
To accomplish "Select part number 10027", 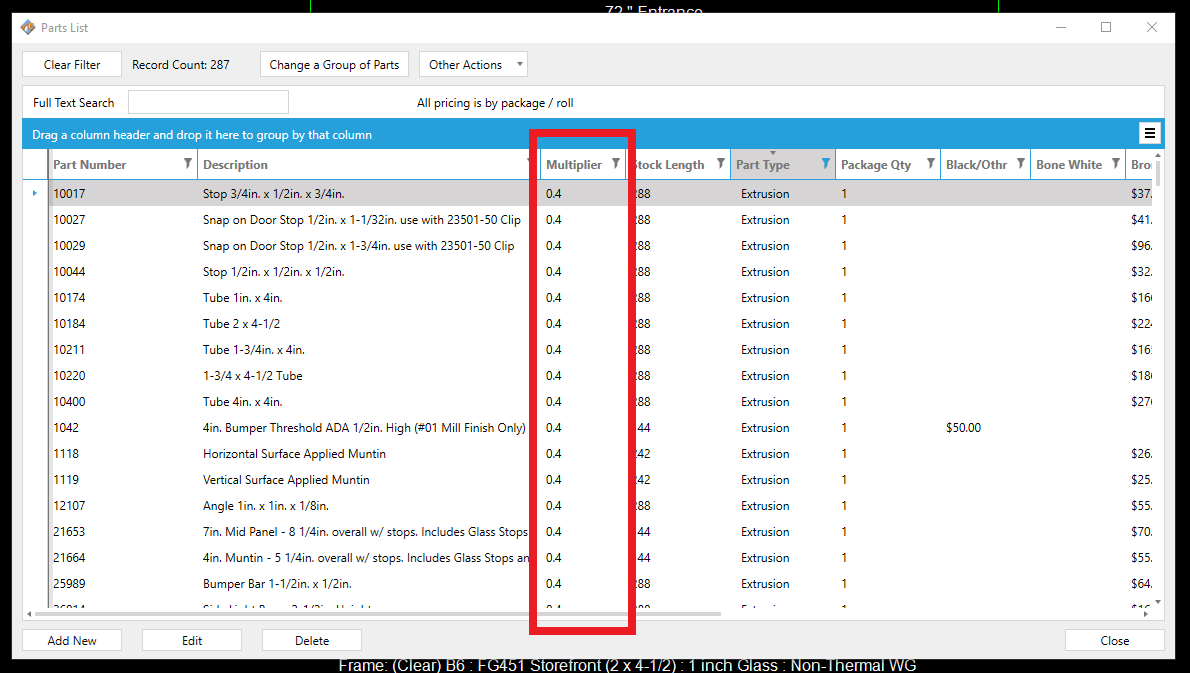I will point(69,220).
